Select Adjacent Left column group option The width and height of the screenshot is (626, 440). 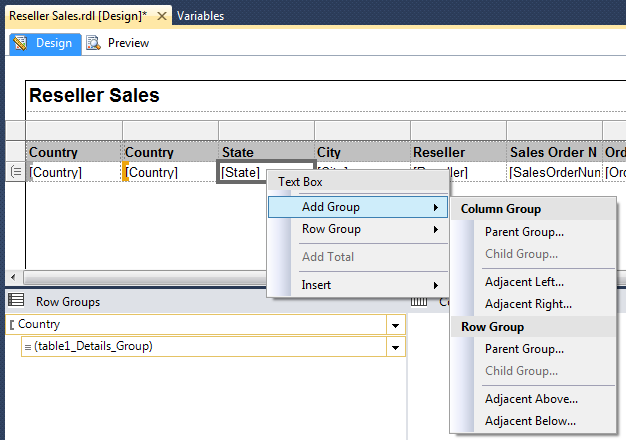pyautogui.click(x=524, y=282)
